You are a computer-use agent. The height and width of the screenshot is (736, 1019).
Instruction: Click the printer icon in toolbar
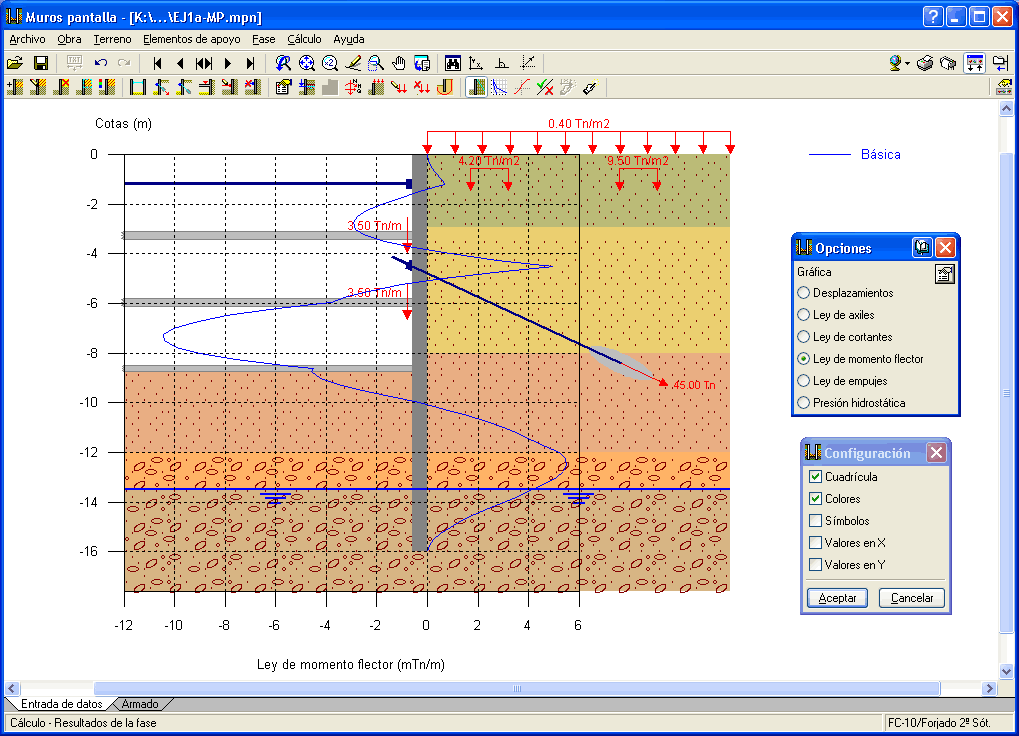tap(926, 63)
